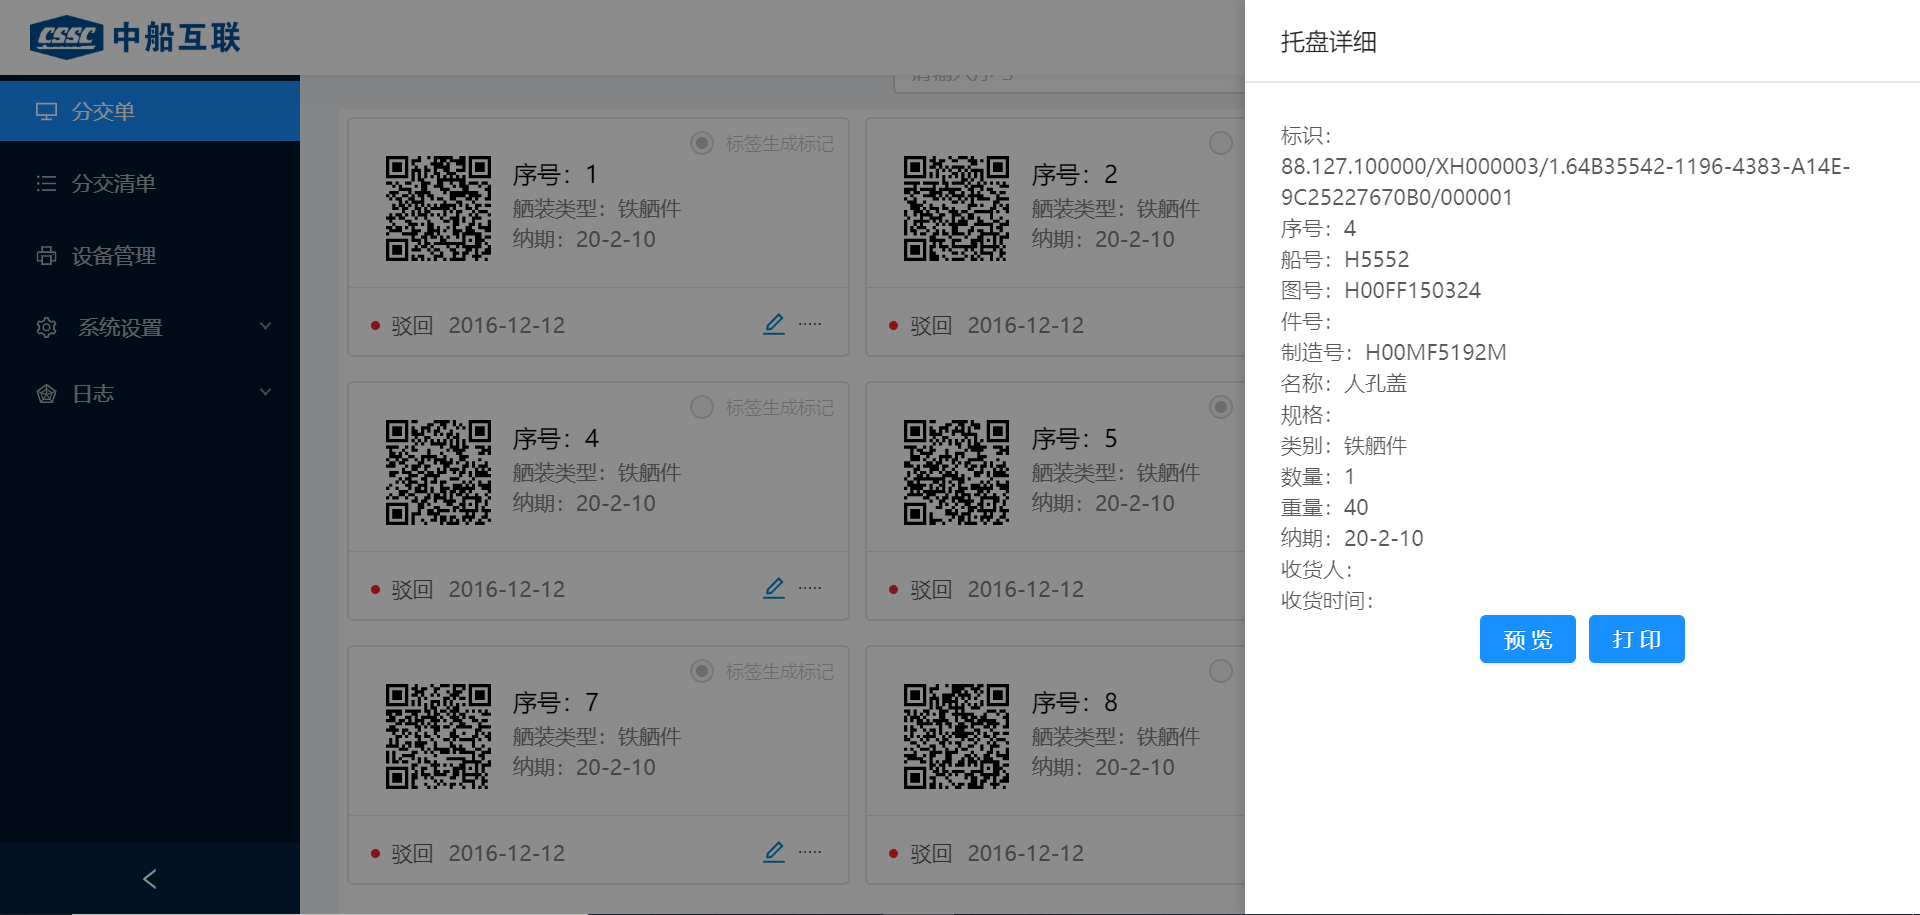Select the radio button on card 1
The width and height of the screenshot is (1920, 915).
click(702, 143)
